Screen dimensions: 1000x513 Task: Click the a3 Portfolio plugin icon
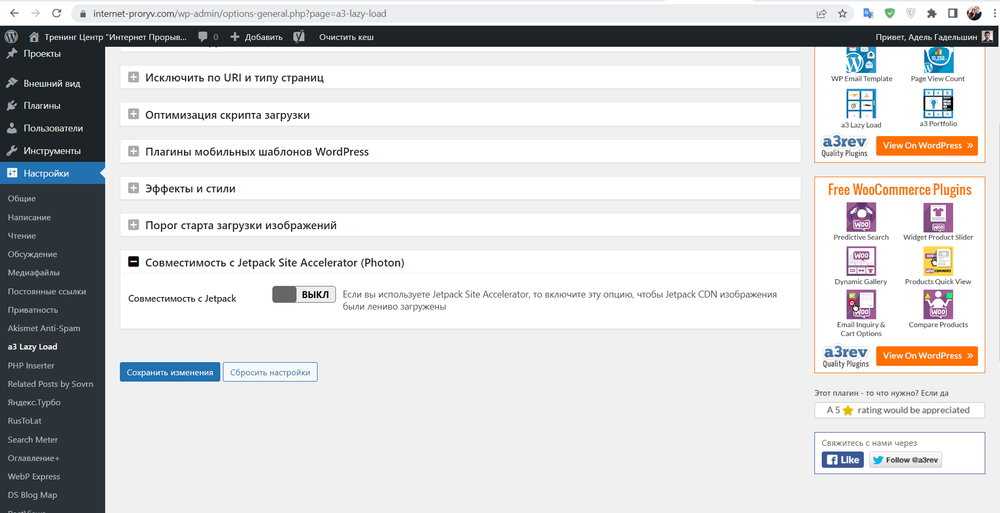(x=937, y=103)
